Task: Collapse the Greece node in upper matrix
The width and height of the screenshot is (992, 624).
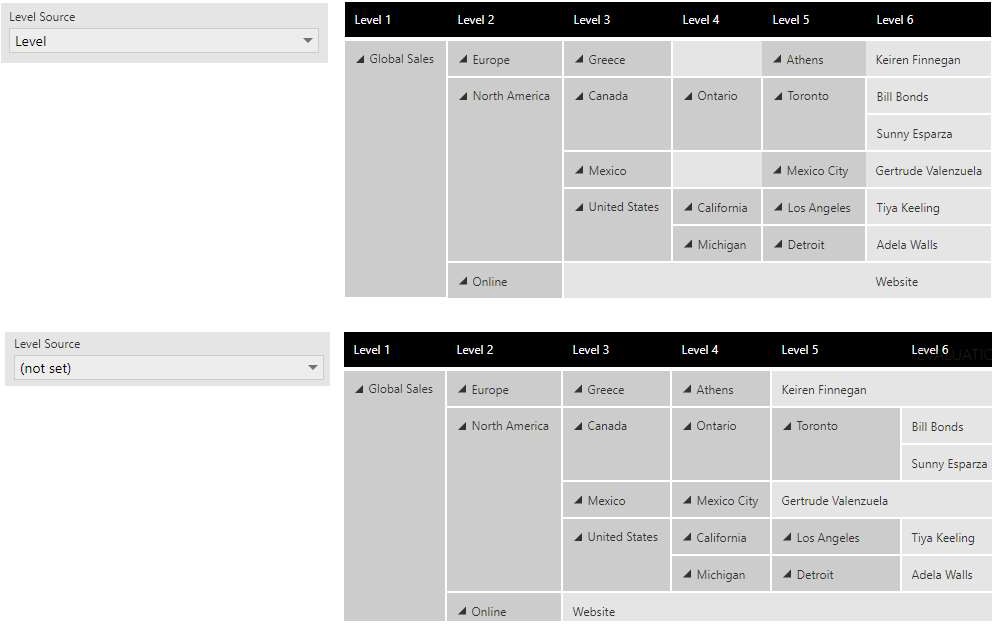Action: (x=579, y=58)
